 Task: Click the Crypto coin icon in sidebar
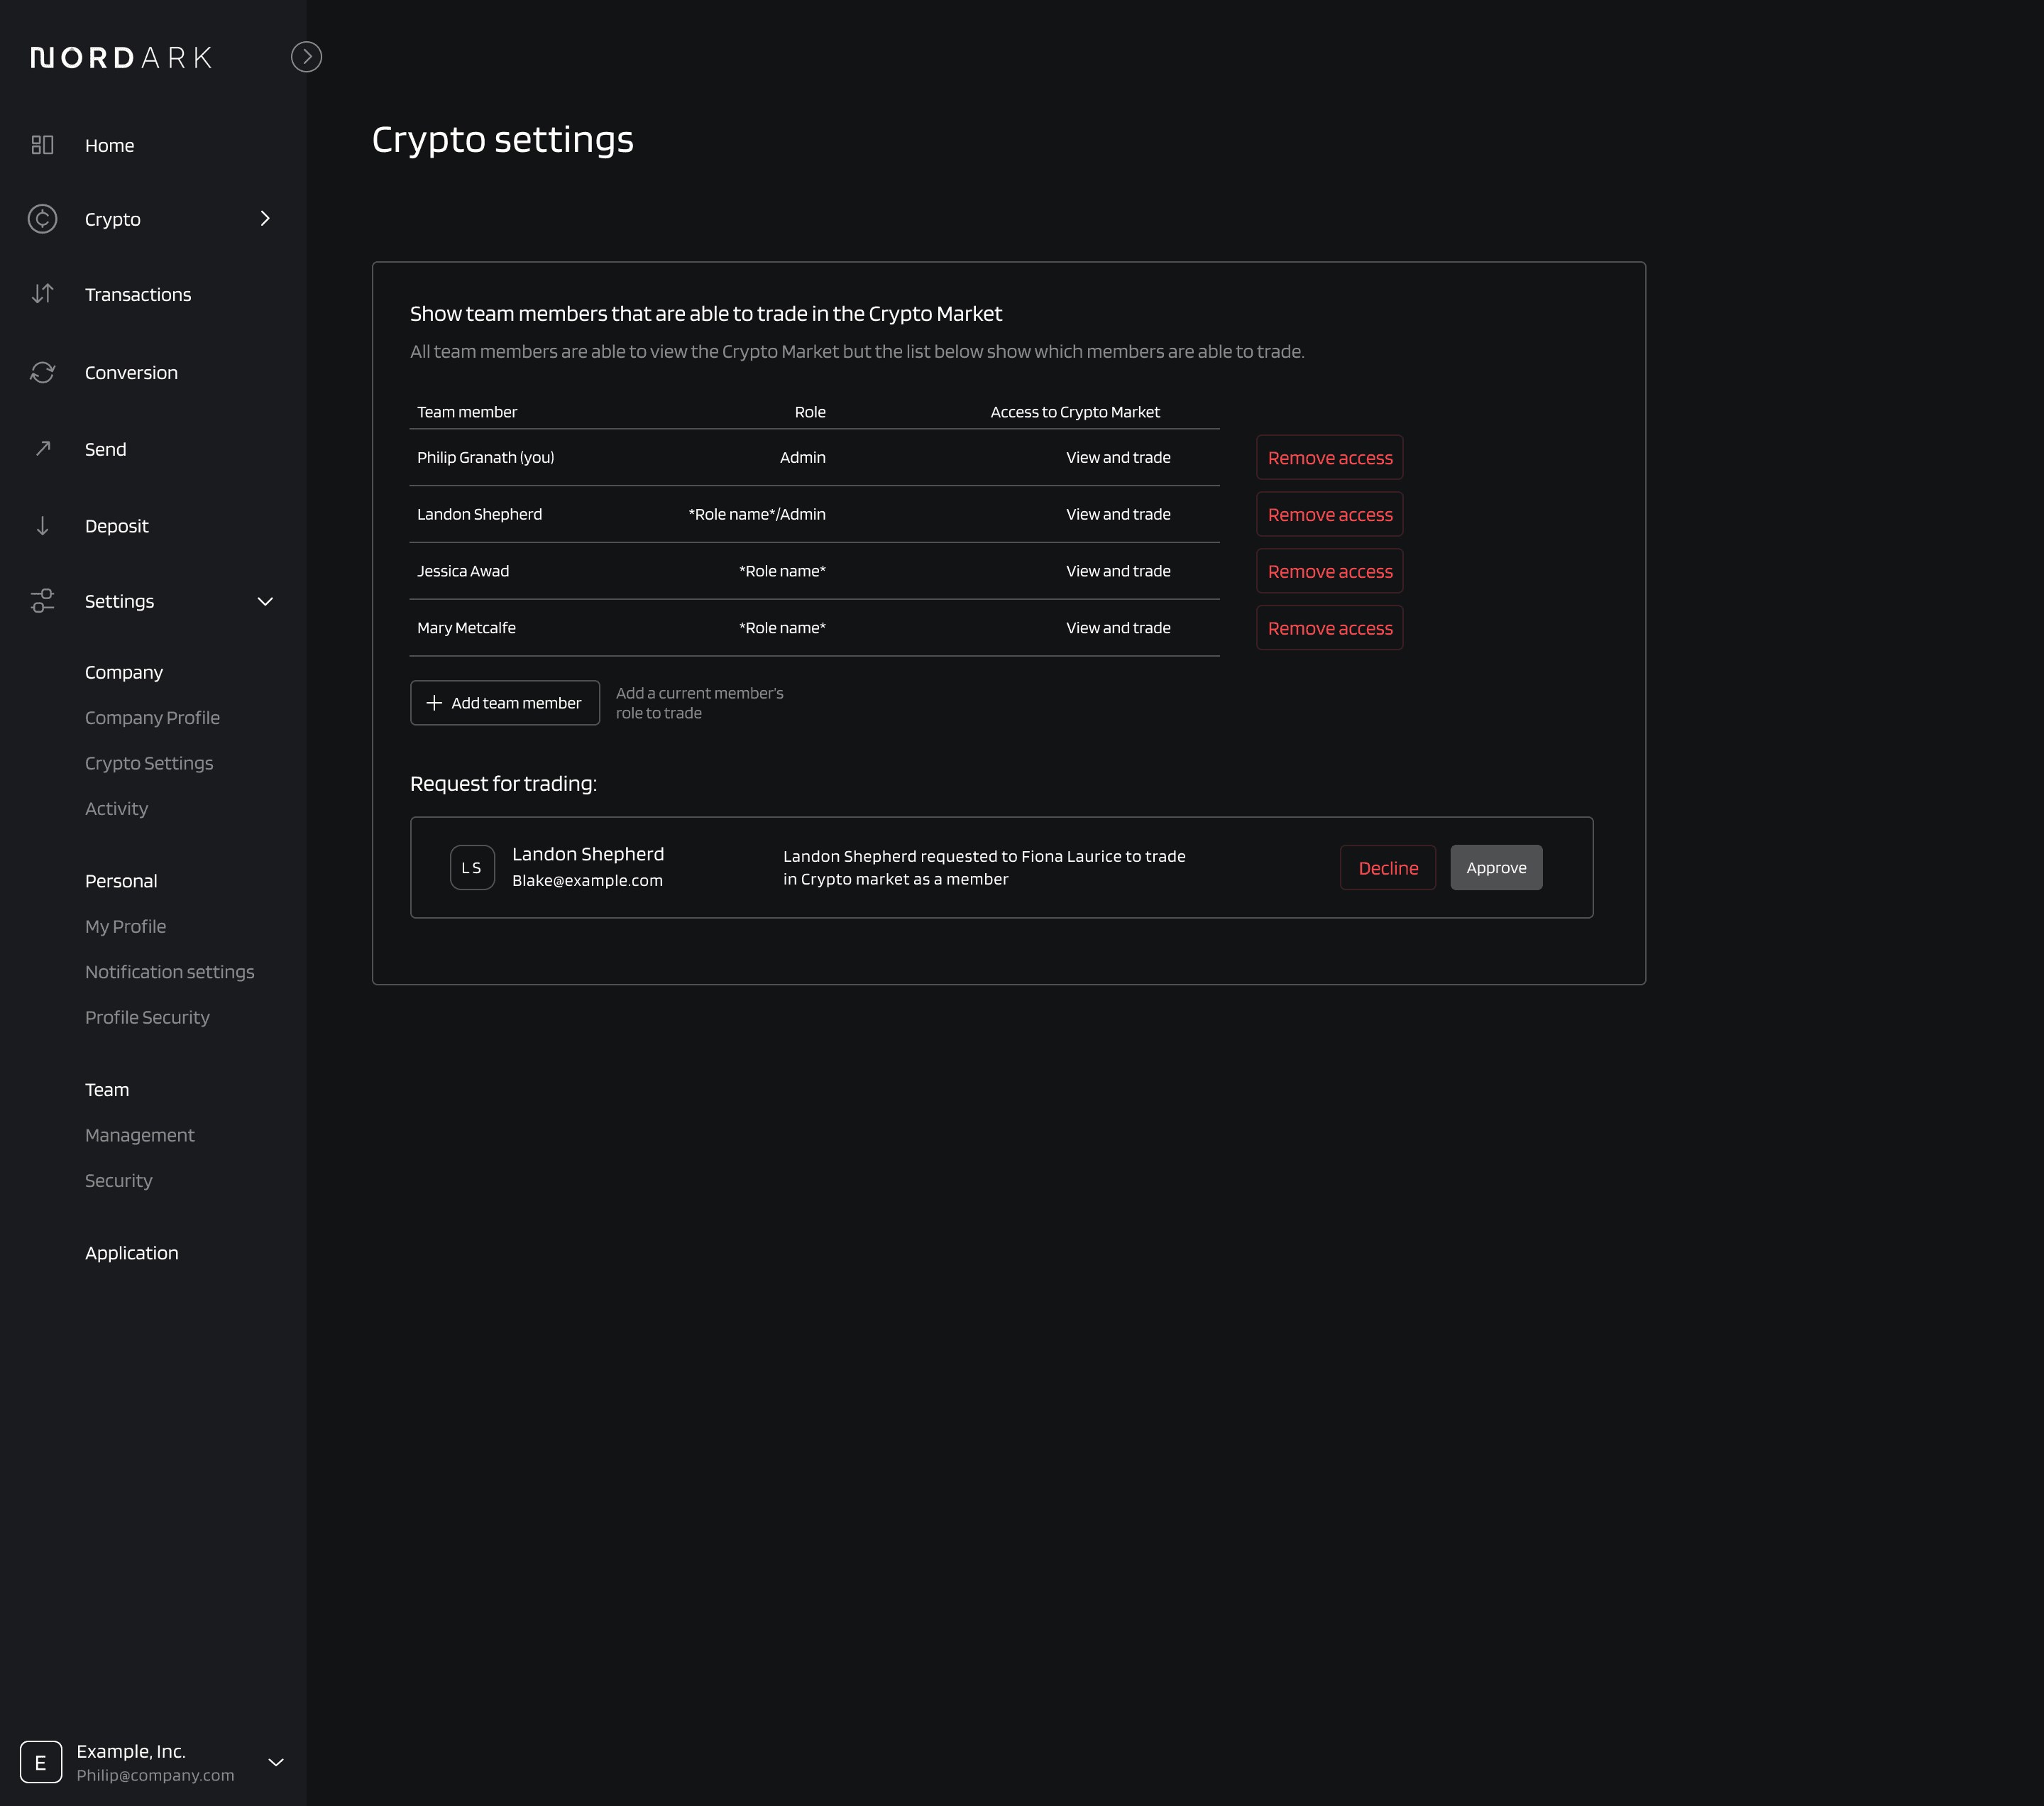click(42, 219)
